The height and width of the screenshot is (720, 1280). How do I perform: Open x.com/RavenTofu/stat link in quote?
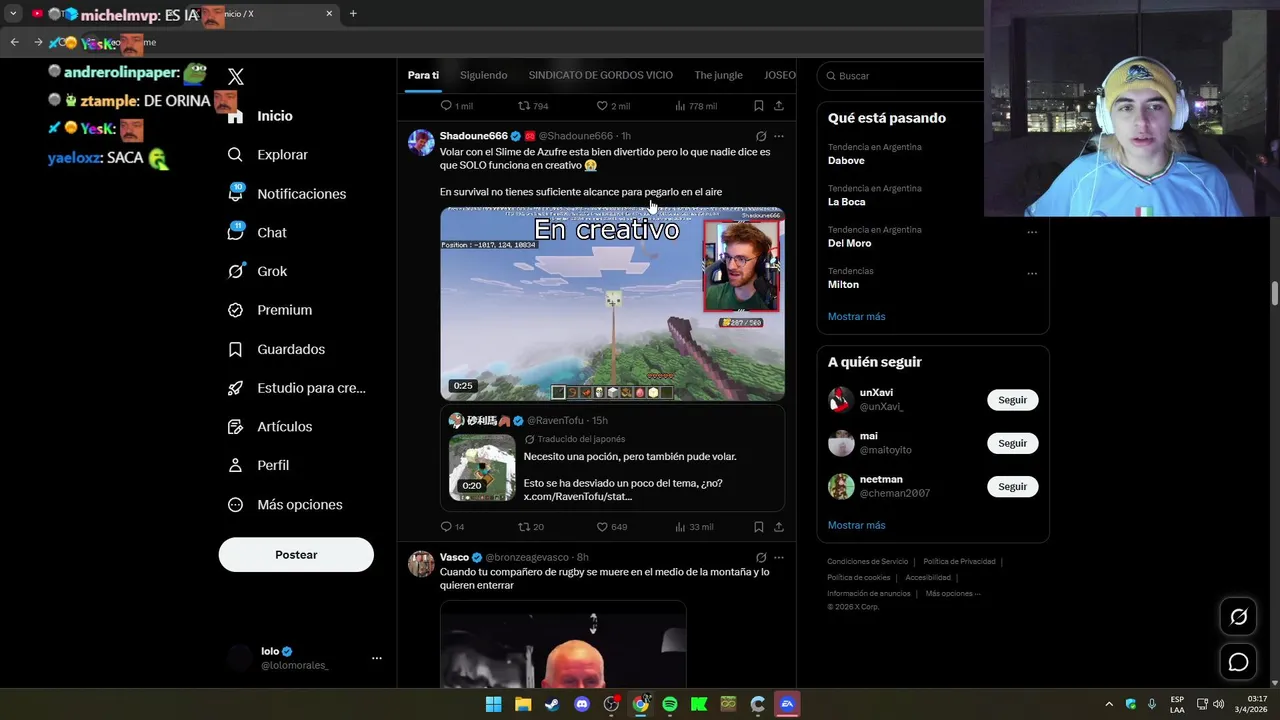tap(578, 496)
